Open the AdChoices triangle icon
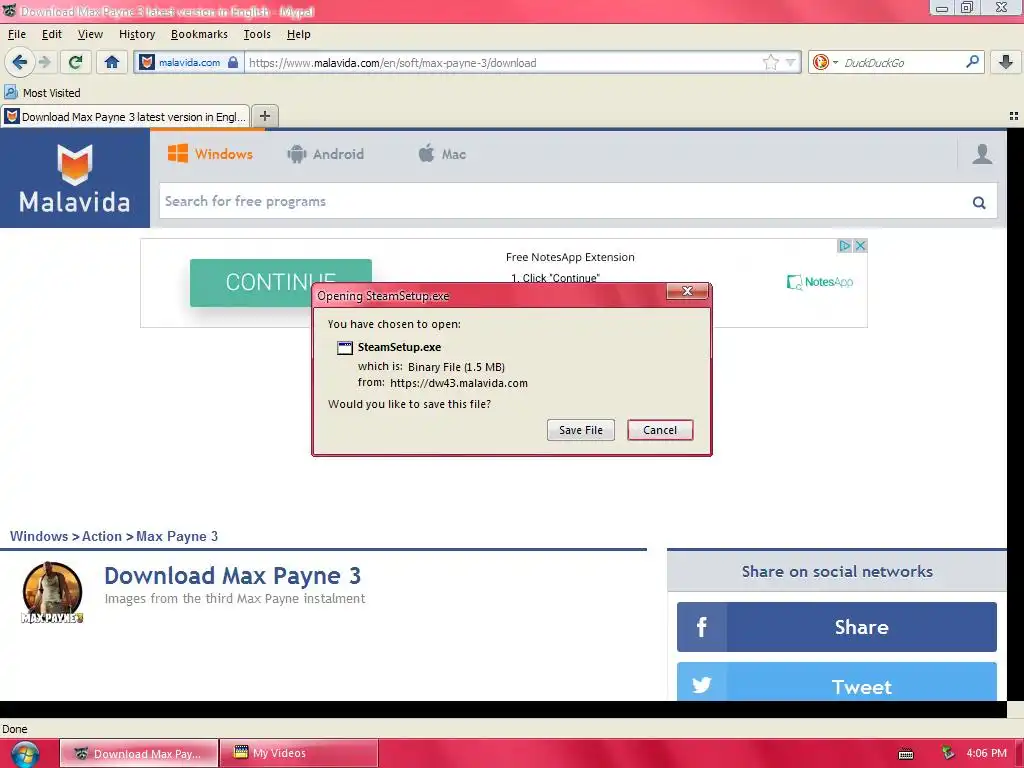 (x=844, y=246)
